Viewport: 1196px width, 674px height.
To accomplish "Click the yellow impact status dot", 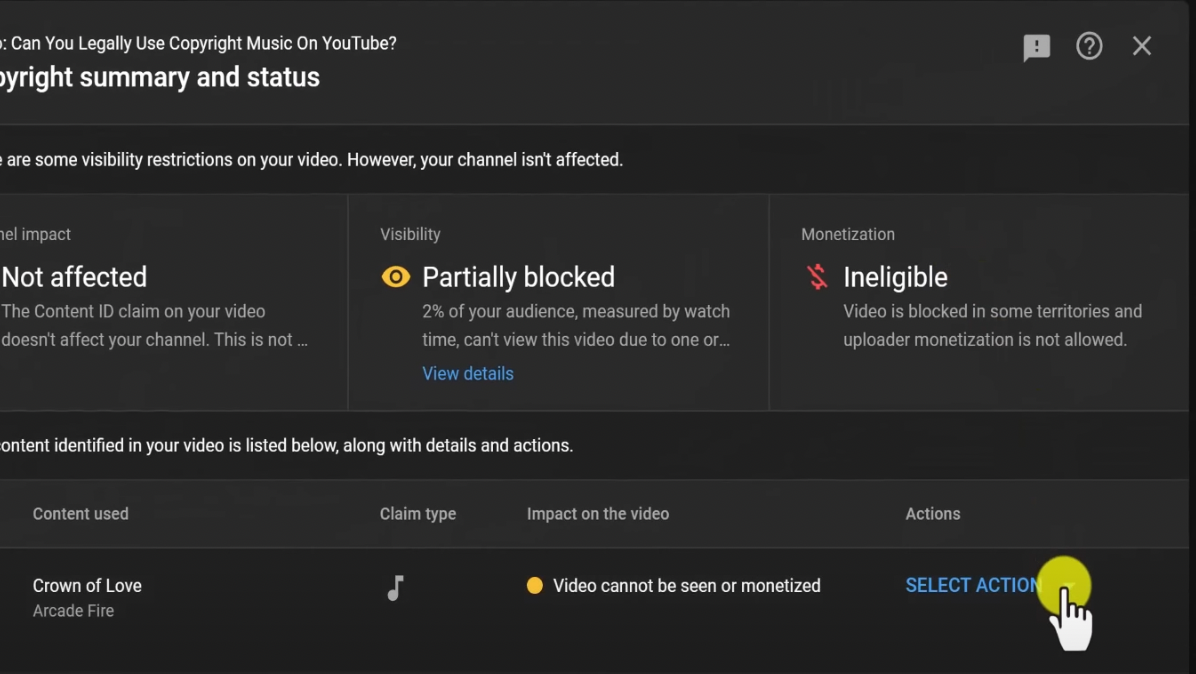I will pos(535,586).
